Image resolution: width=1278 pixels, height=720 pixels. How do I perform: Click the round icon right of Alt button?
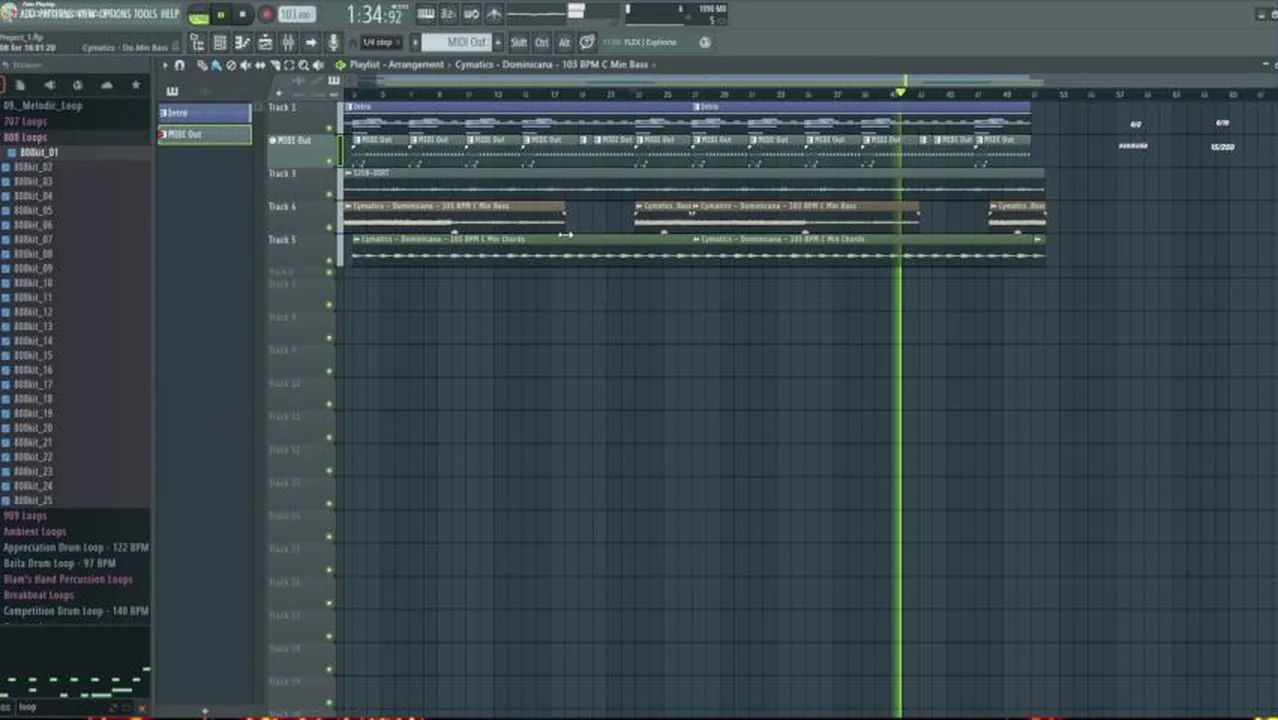click(587, 42)
